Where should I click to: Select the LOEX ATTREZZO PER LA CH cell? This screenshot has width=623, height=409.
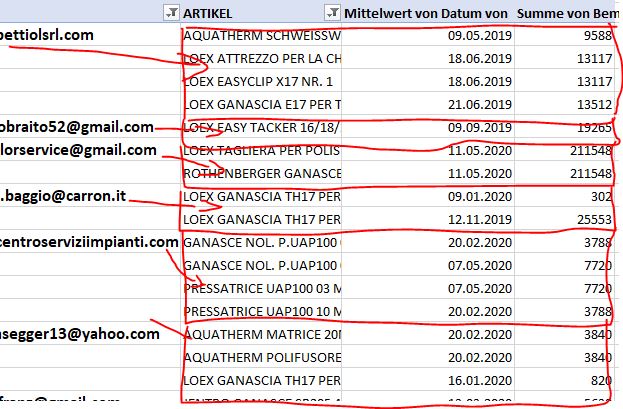point(262,58)
